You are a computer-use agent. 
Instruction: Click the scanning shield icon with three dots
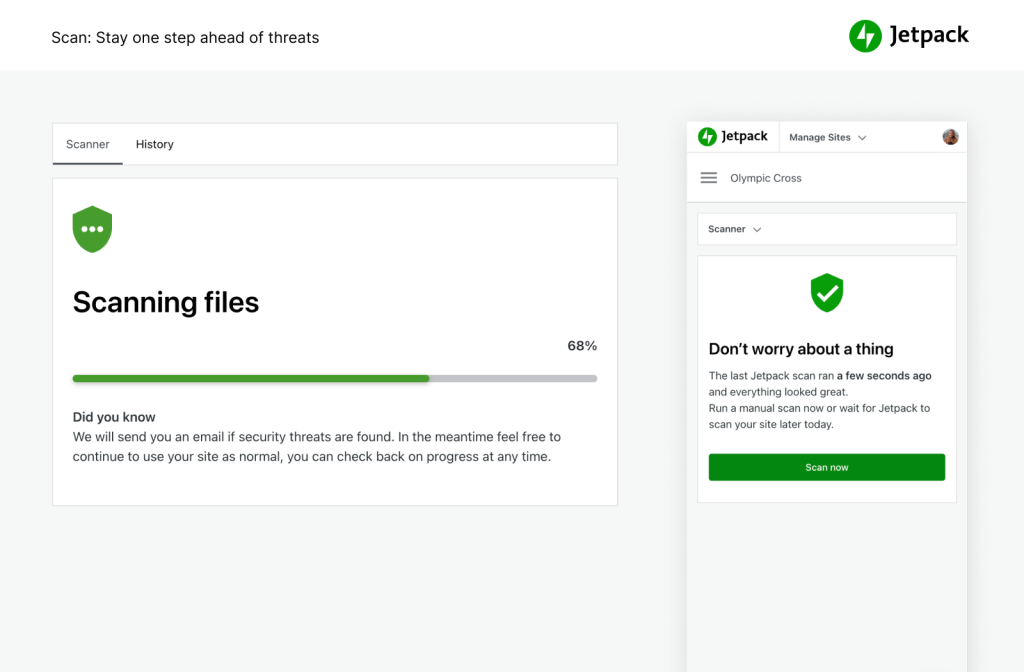(x=92, y=228)
